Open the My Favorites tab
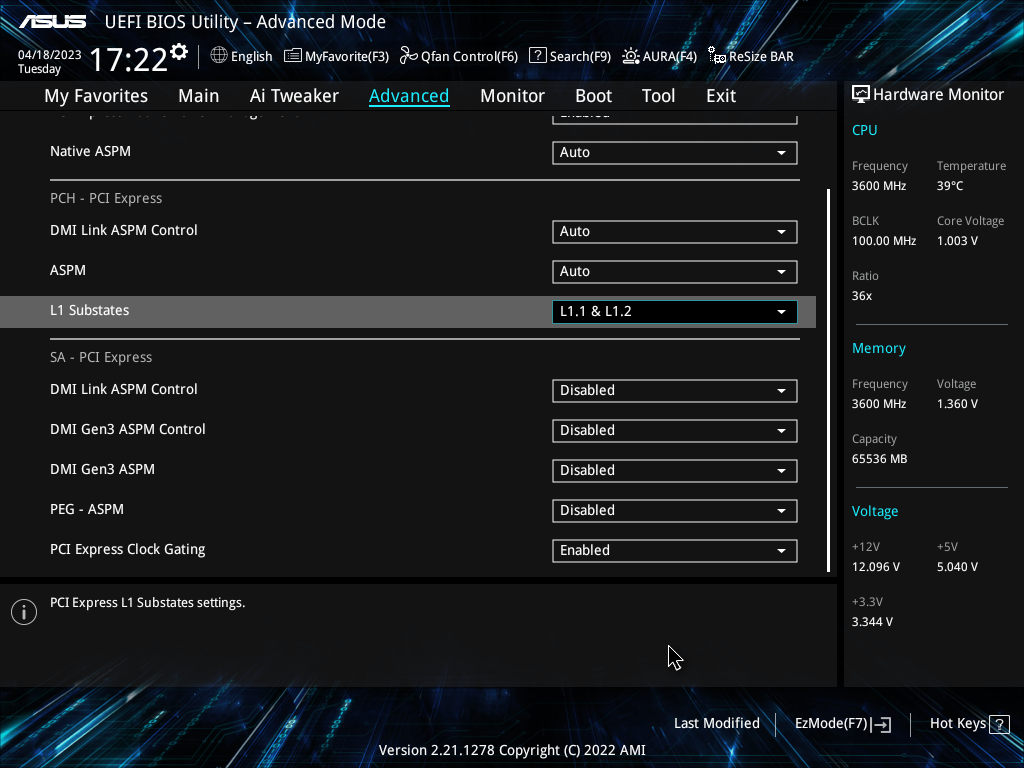The width and height of the screenshot is (1024, 768). tap(96, 96)
